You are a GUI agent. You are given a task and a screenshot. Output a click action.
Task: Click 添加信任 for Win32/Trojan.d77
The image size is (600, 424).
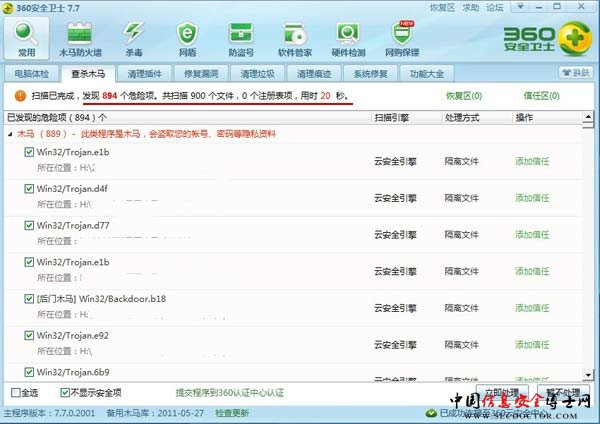pyautogui.click(x=532, y=235)
